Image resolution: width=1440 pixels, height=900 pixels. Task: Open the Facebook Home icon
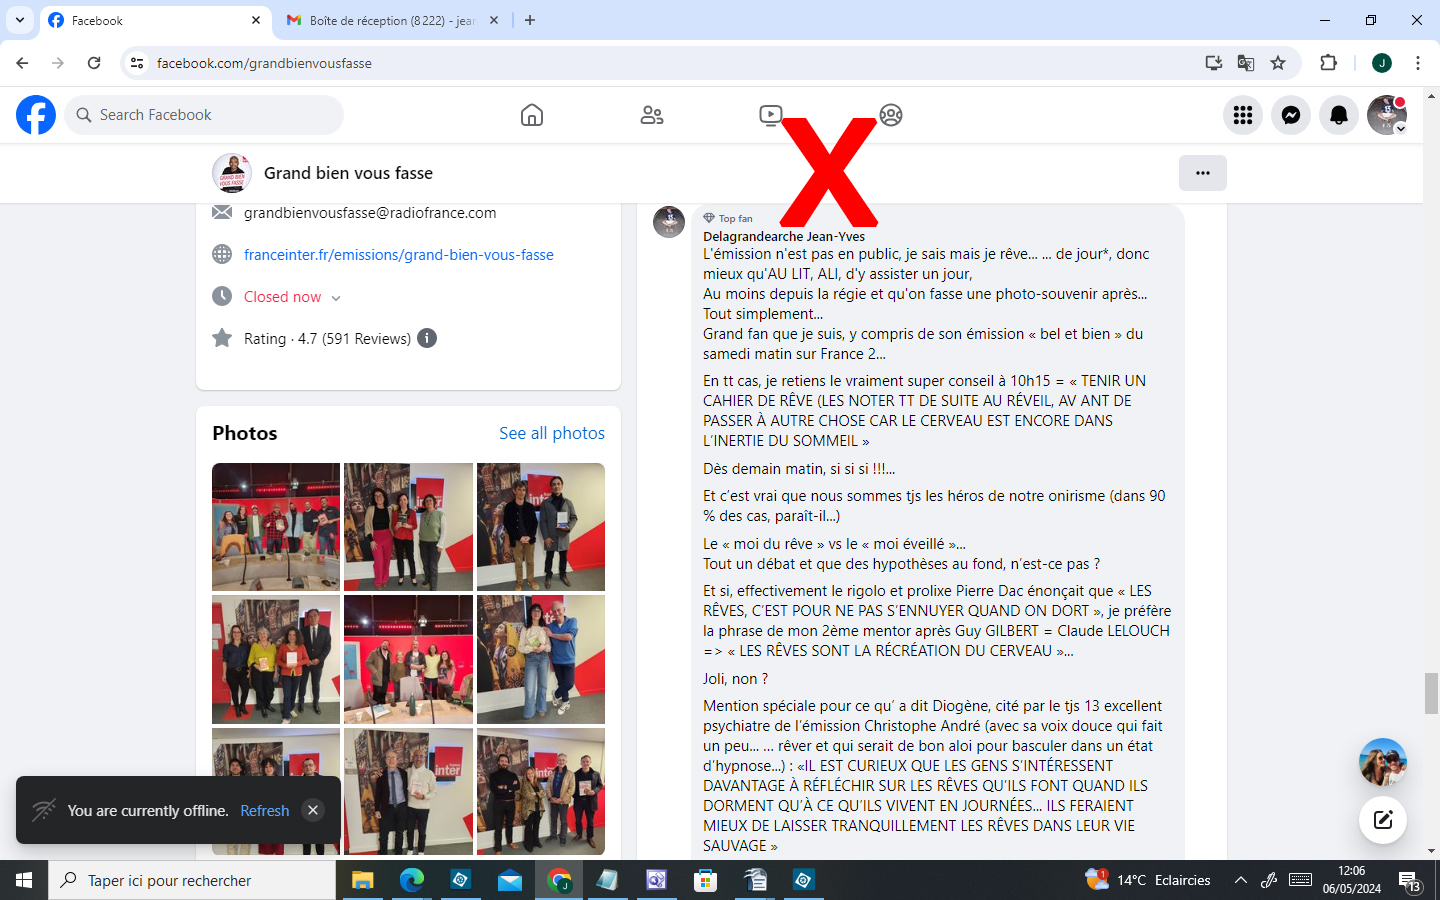point(532,115)
